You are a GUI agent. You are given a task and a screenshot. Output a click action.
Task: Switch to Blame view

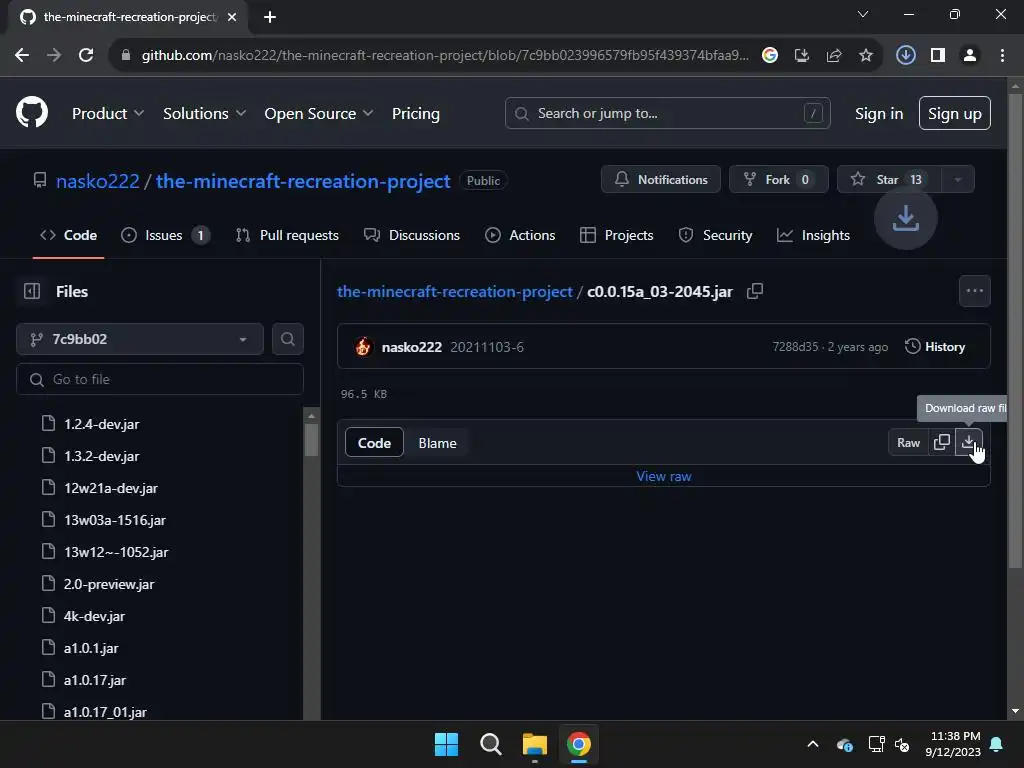438,443
